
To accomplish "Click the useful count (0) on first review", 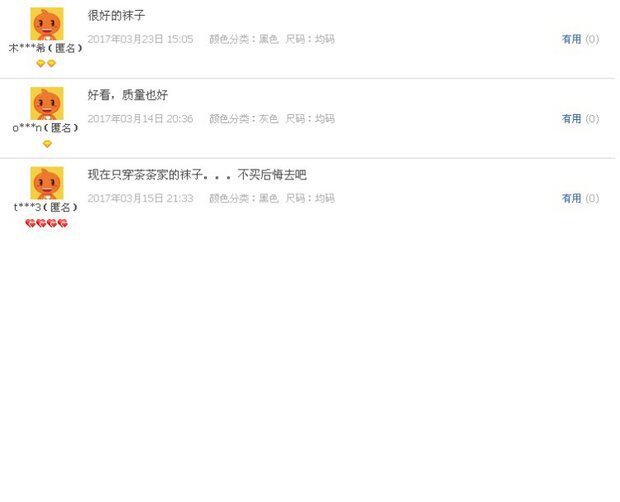I will (x=592, y=39).
